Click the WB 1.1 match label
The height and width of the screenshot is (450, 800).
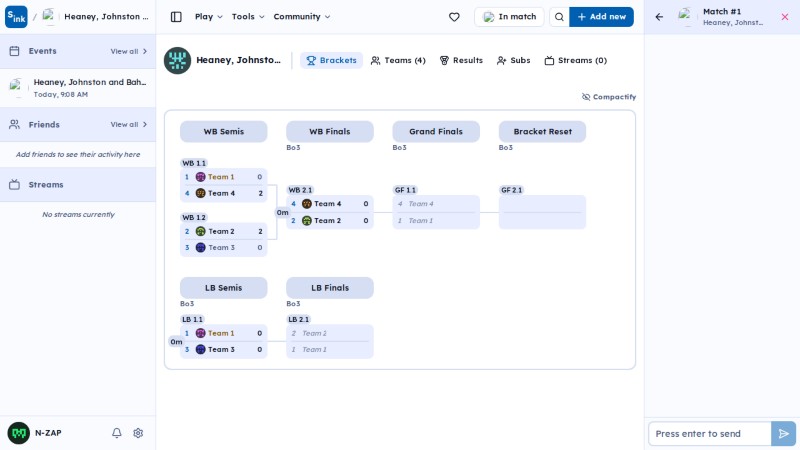(x=194, y=163)
